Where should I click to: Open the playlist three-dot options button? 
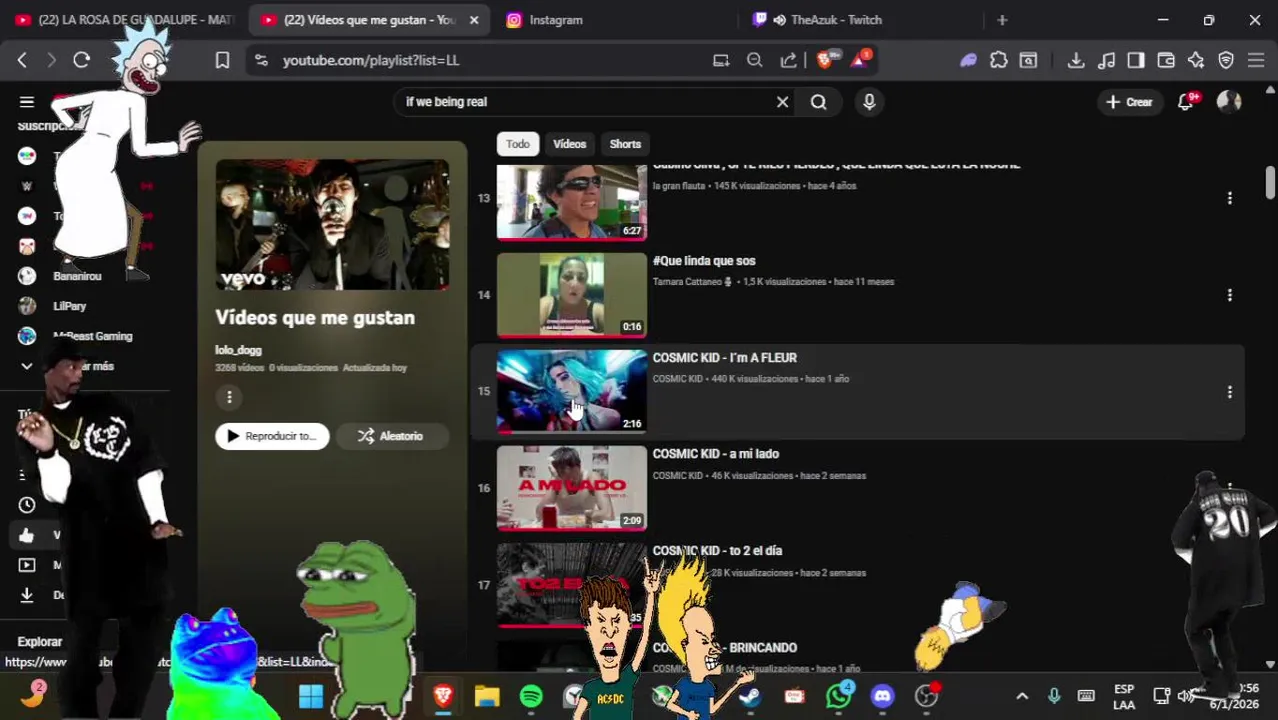(x=229, y=397)
